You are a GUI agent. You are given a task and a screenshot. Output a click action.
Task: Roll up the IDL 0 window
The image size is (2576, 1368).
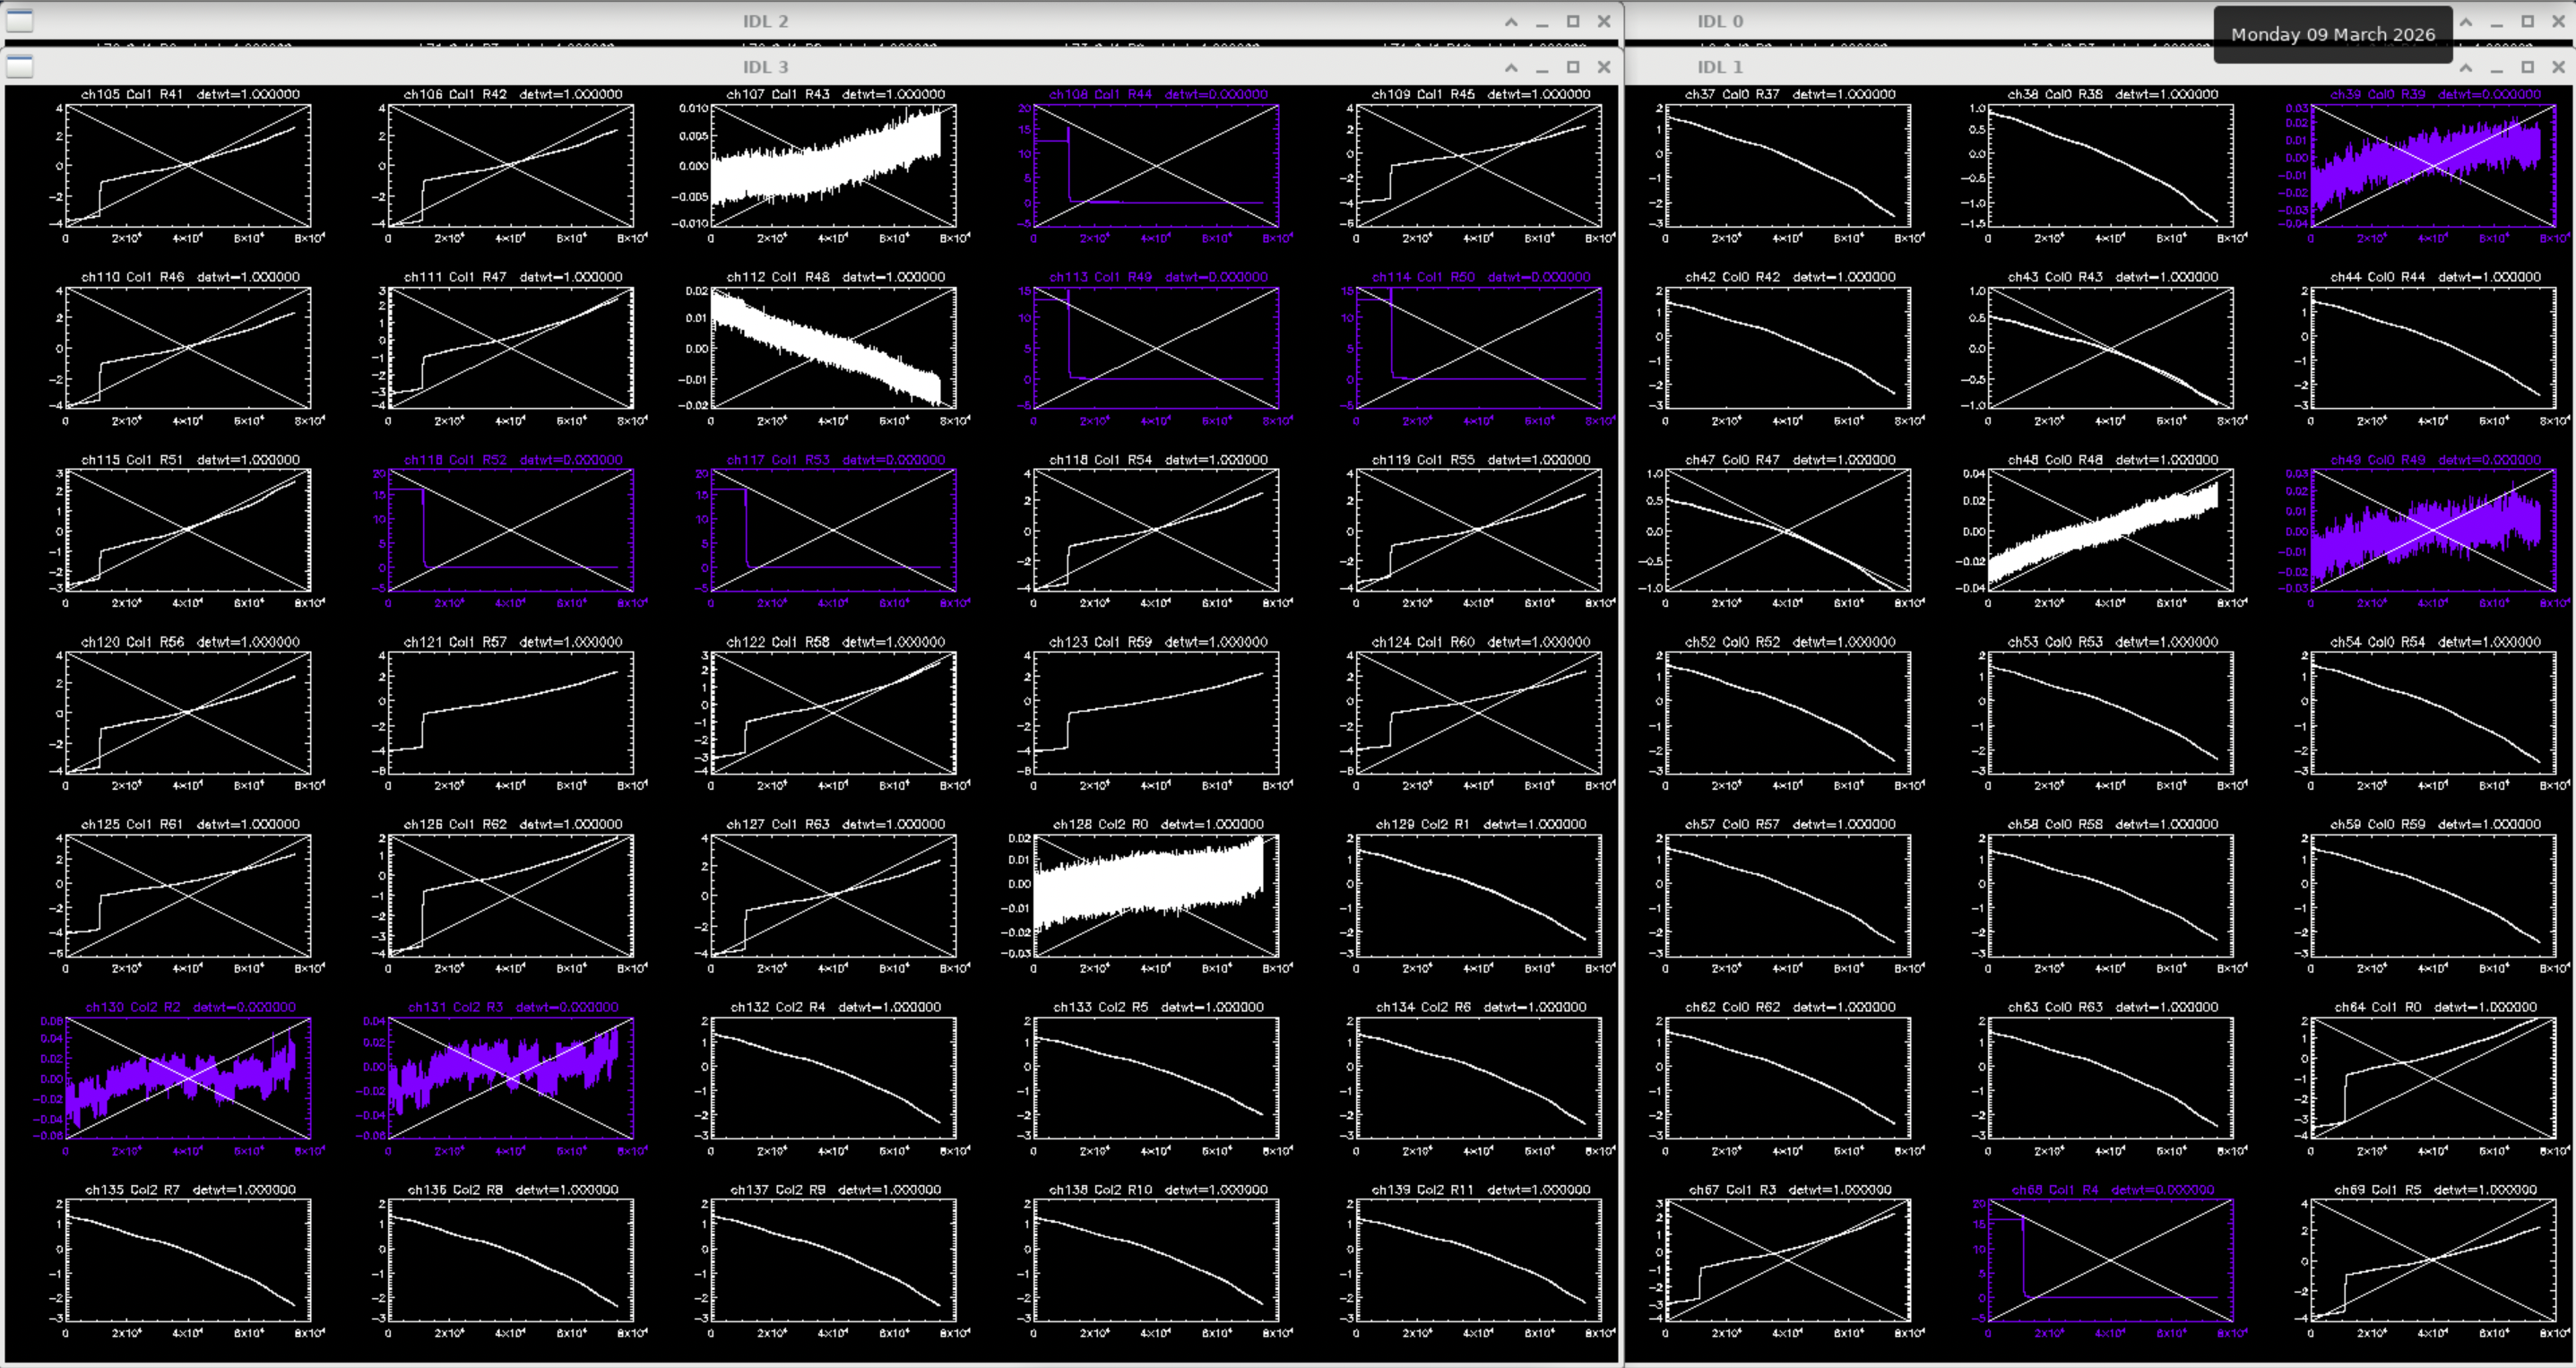click(x=2466, y=21)
